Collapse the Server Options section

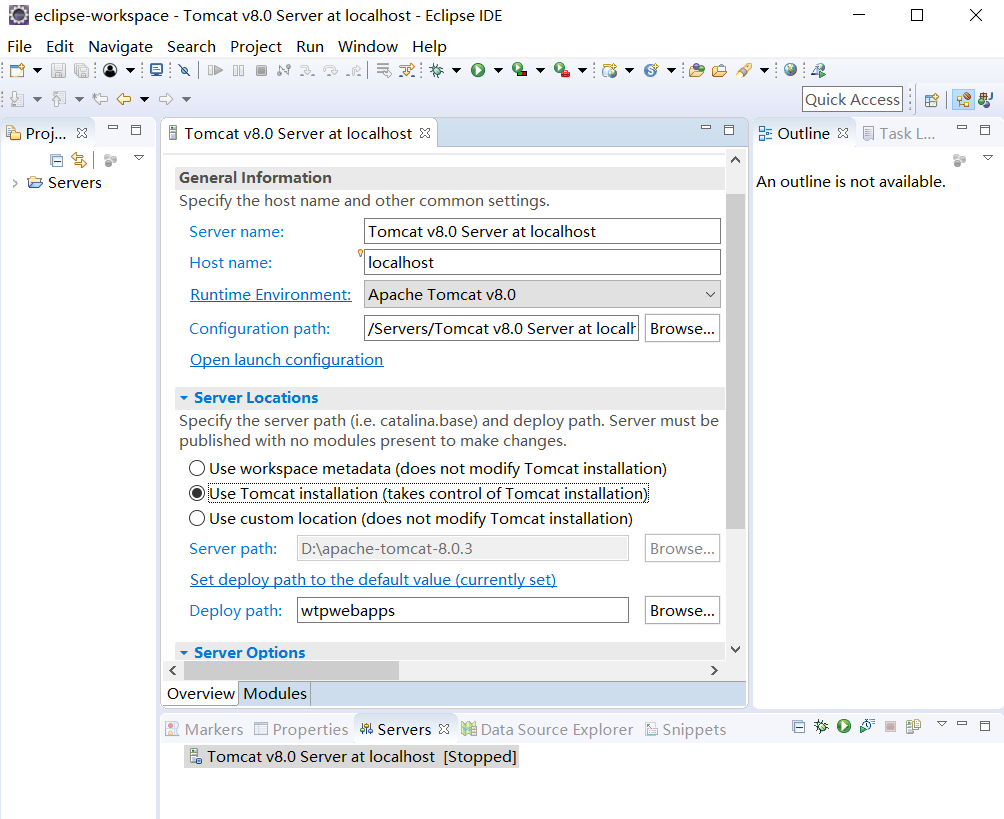coord(184,653)
